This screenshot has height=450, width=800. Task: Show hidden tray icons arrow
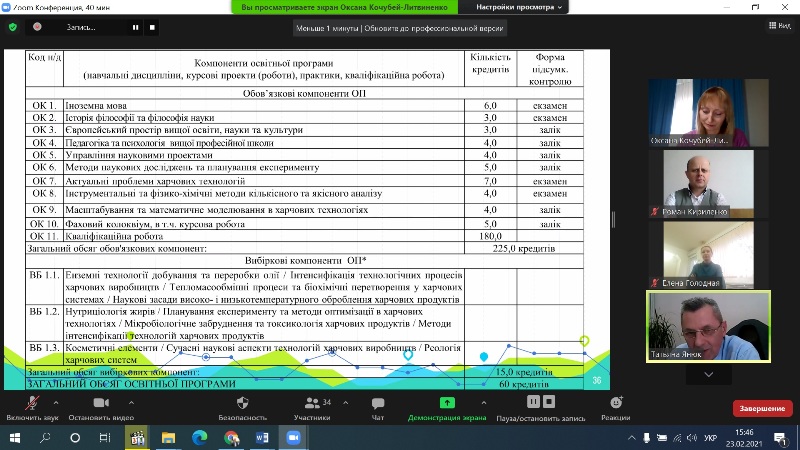point(632,438)
